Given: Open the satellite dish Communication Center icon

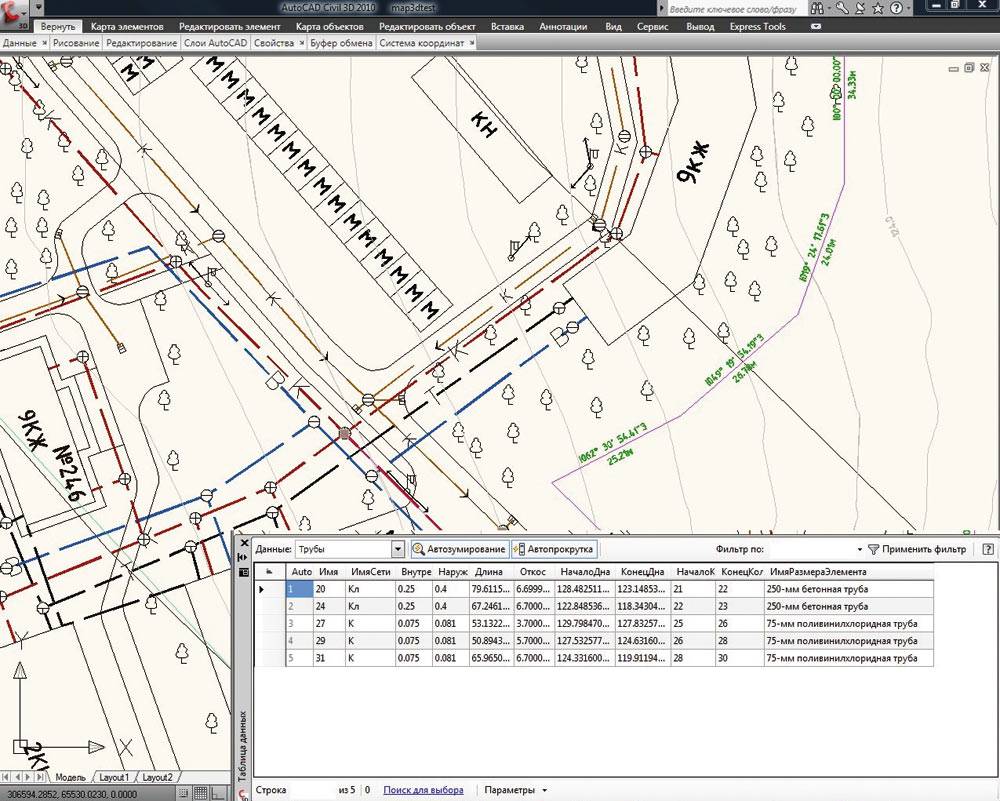Looking at the screenshot, I should tap(860, 8).
